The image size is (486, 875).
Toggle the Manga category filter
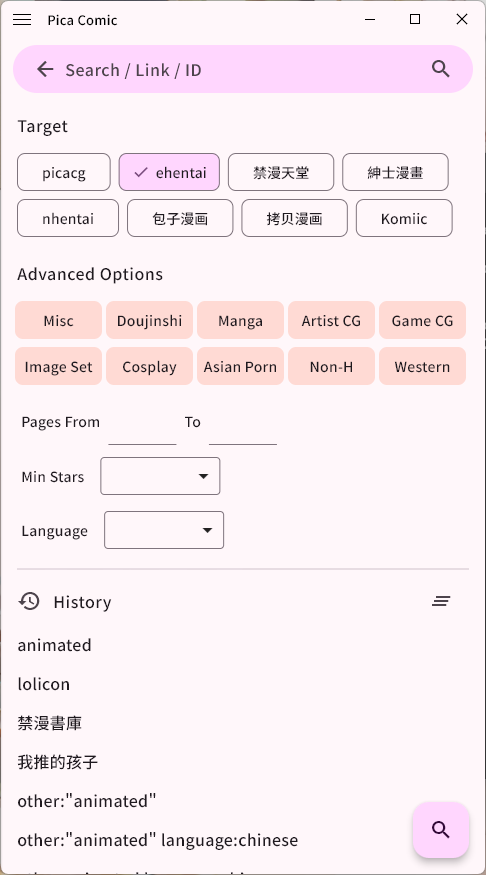(240, 320)
